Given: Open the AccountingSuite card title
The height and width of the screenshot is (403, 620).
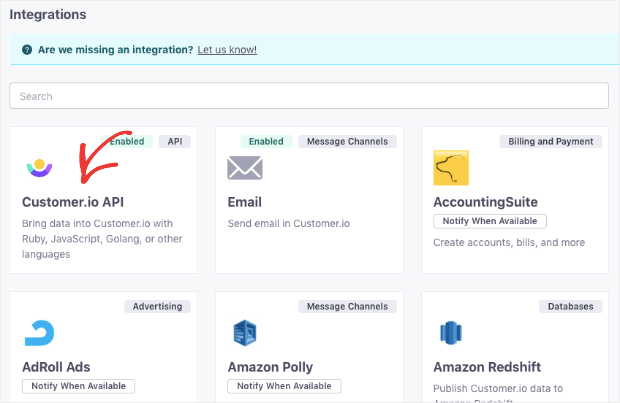Looking at the screenshot, I should pyautogui.click(x=485, y=202).
